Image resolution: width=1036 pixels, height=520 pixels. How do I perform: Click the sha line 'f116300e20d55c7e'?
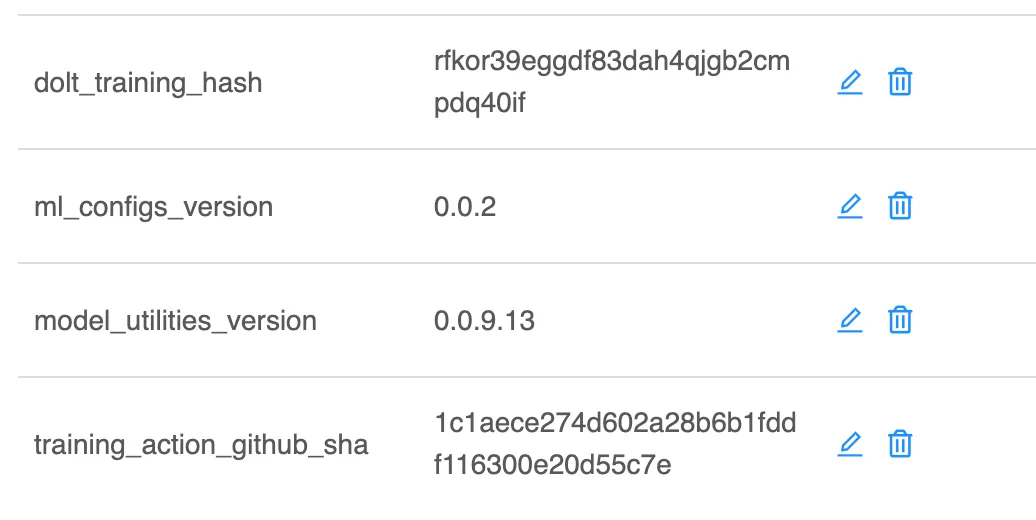(553, 466)
